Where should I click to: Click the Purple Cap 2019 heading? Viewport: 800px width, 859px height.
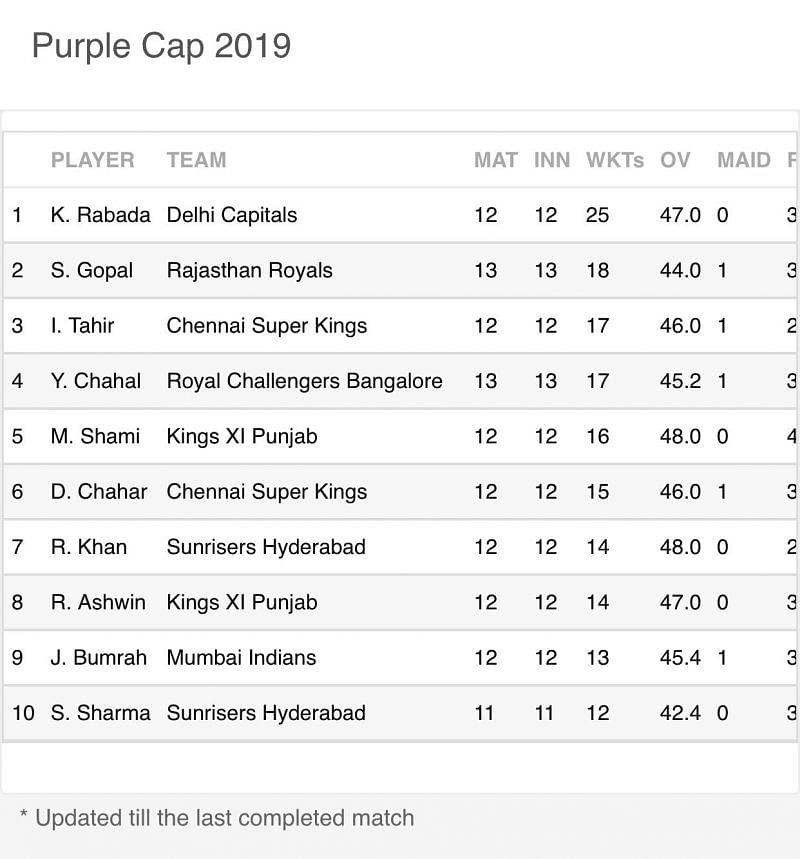(161, 45)
